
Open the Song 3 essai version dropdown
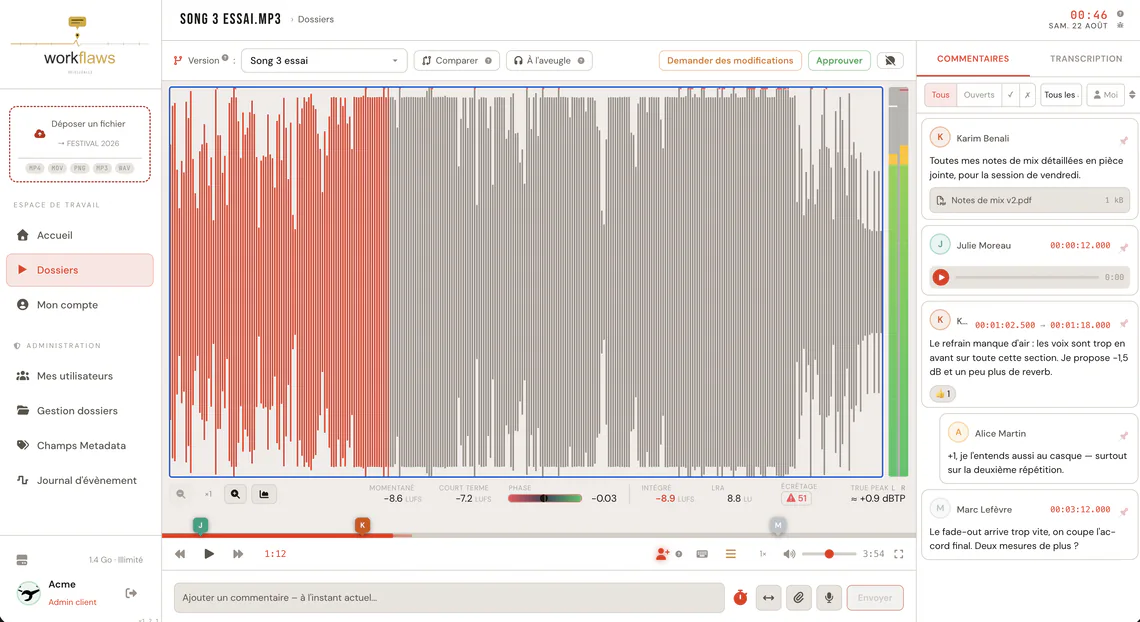324,60
